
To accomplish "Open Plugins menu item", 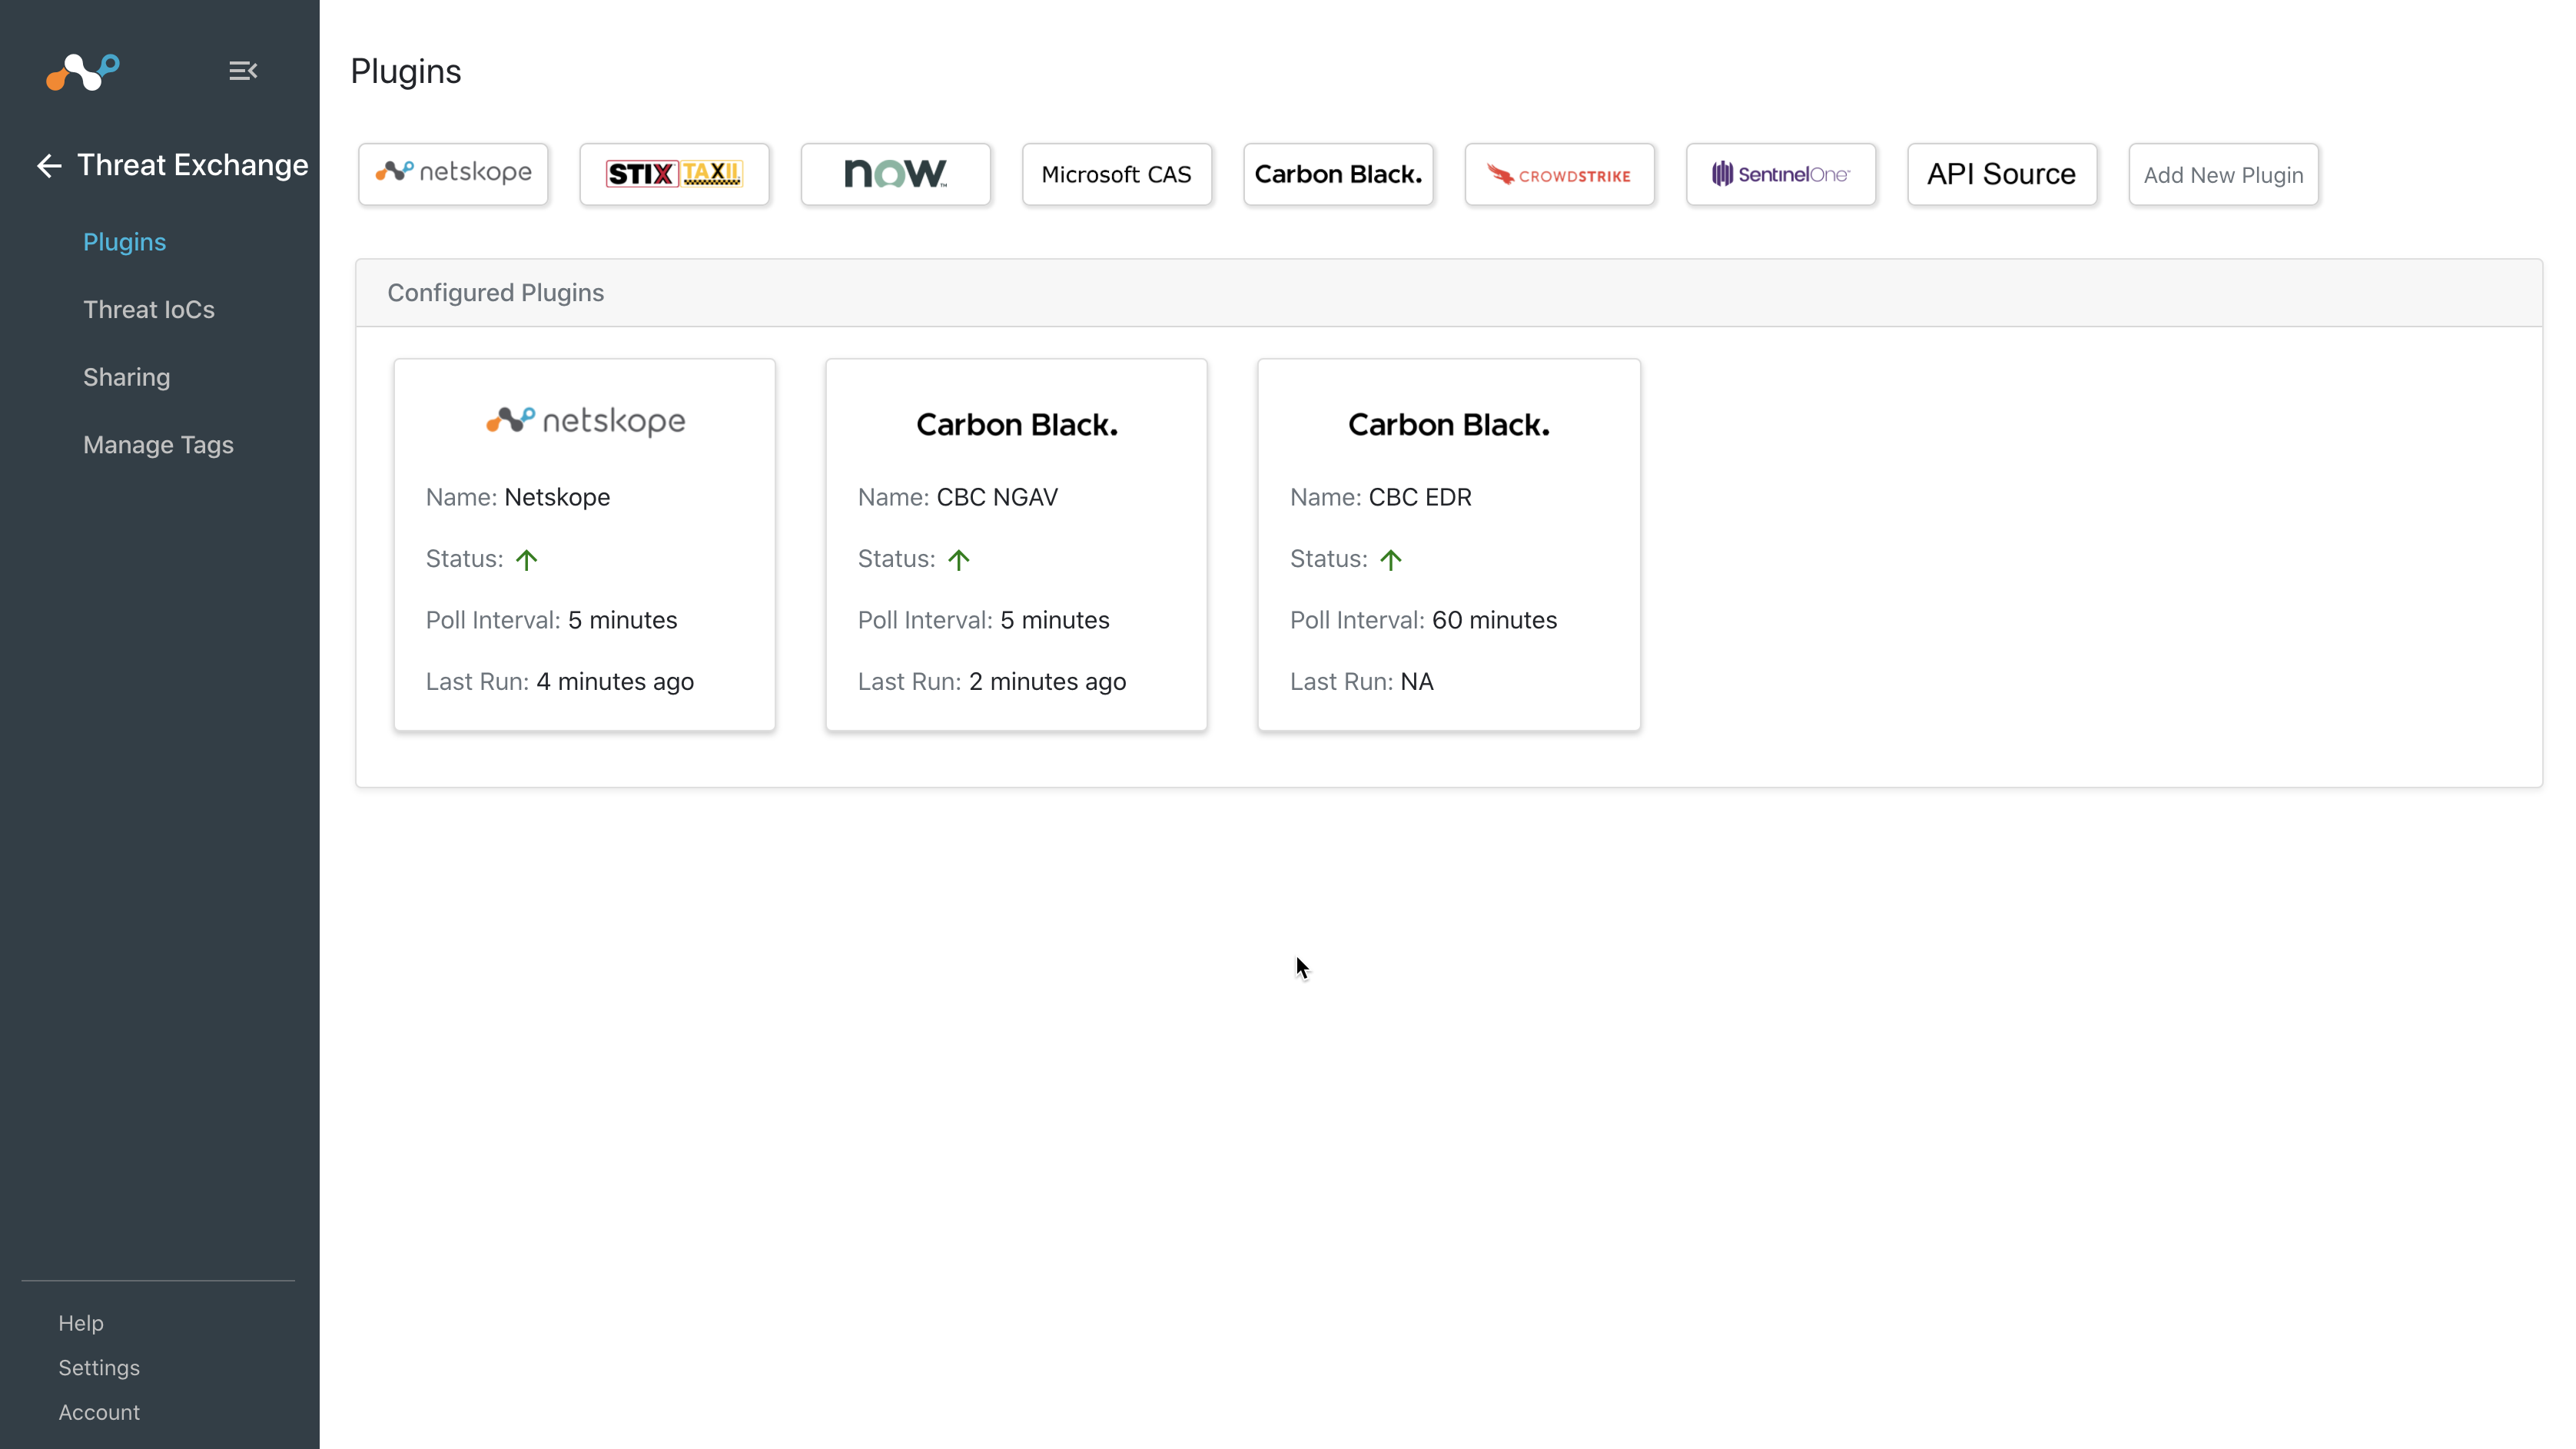I will point(125,242).
